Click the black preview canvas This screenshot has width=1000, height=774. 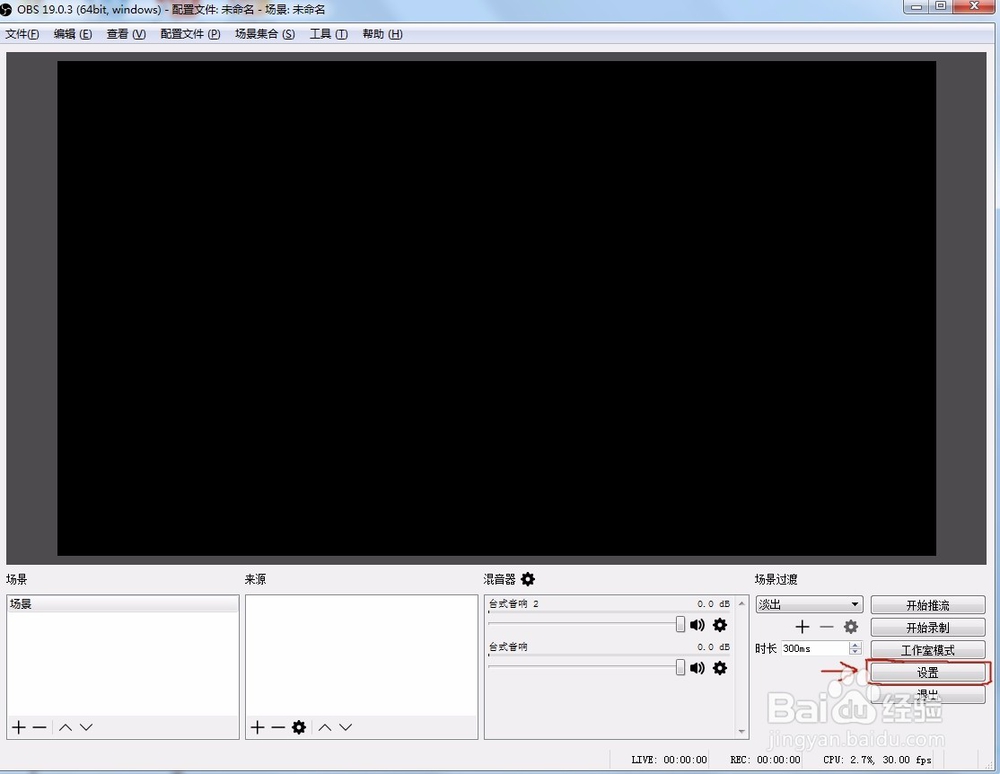[x=497, y=308]
